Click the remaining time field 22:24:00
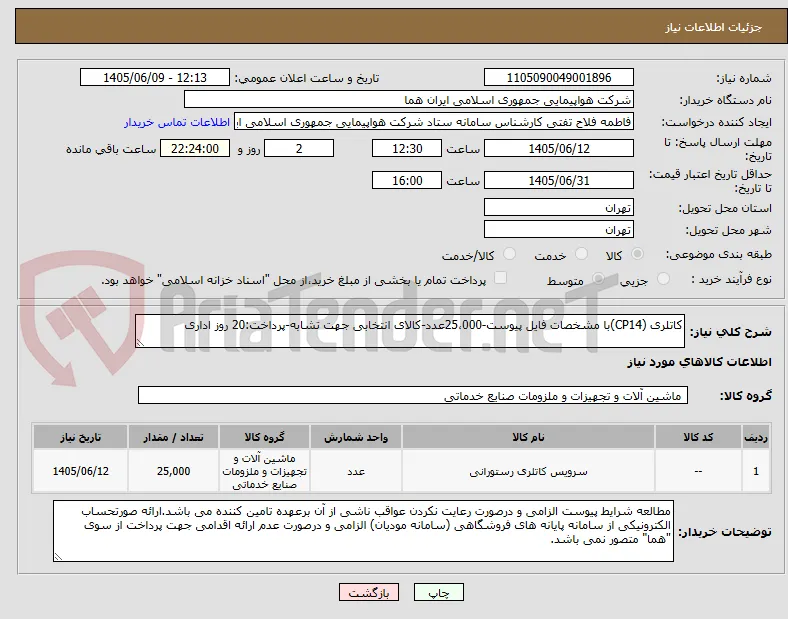Image resolution: width=788 pixels, height=619 pixels. 195,149
